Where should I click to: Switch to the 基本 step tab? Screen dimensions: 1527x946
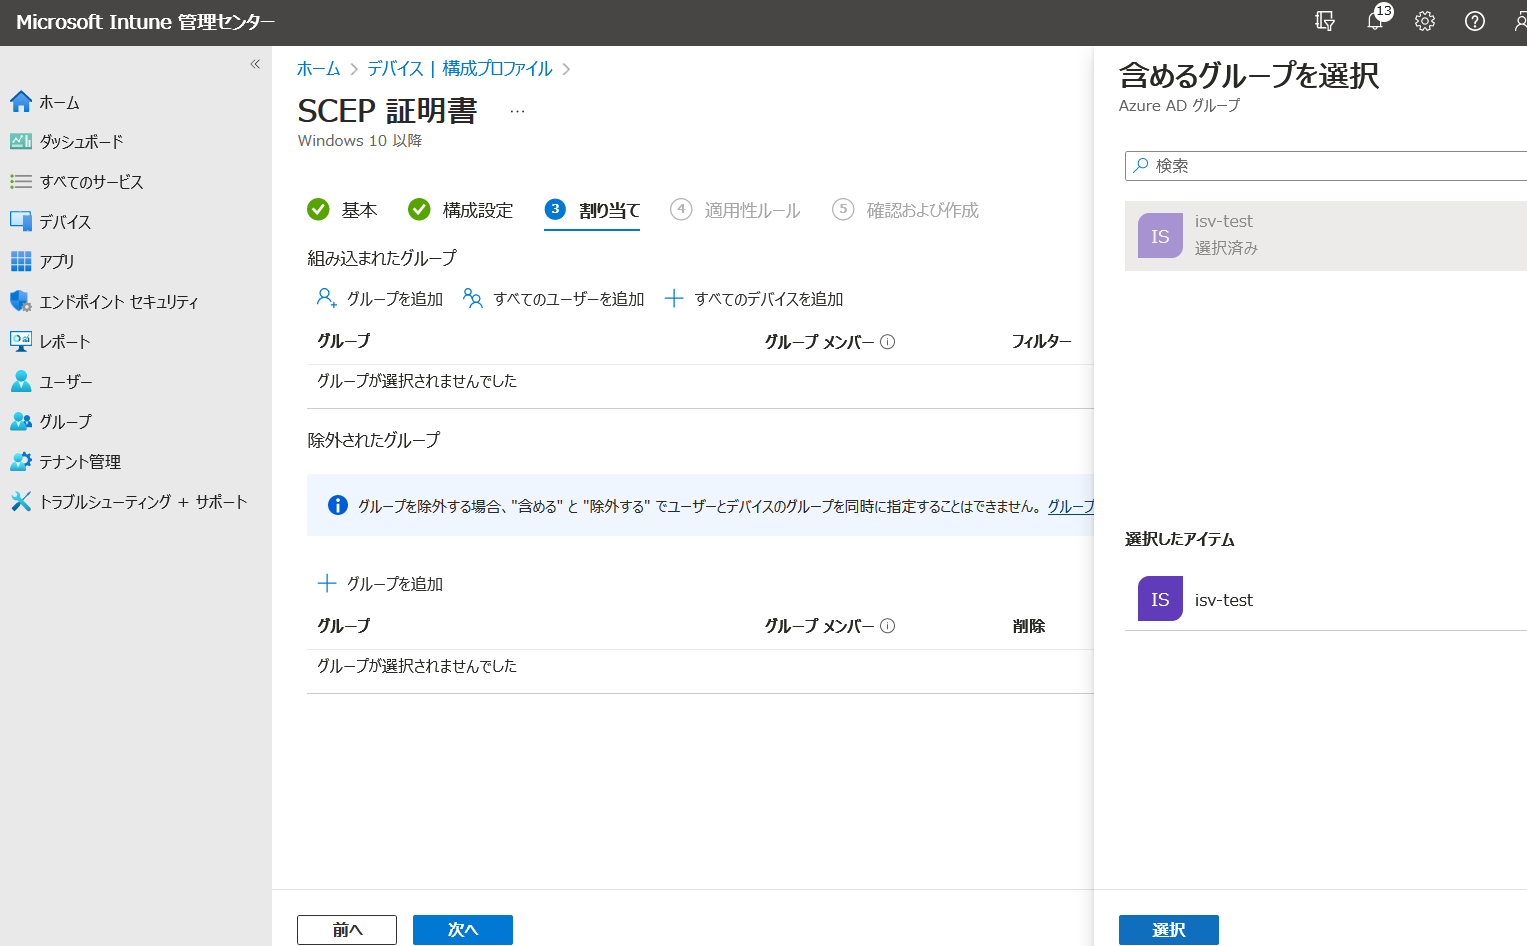(x=343, y=210)
